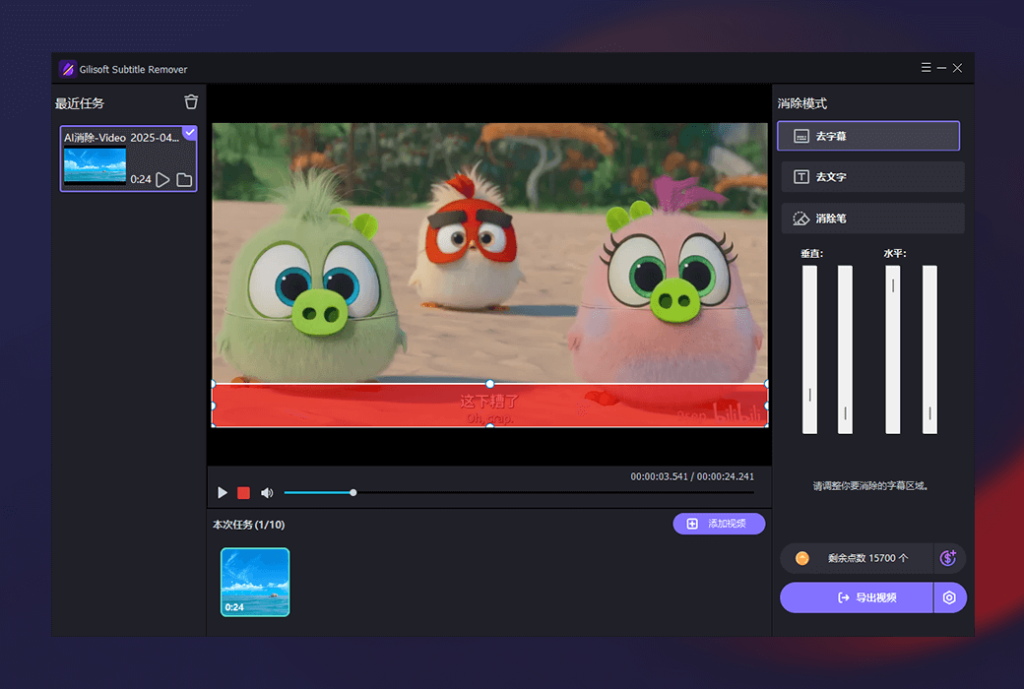Screen dimensions: 1024x689
Task: Click the 添加视频 add video button
Action: [x=718, y=523]
